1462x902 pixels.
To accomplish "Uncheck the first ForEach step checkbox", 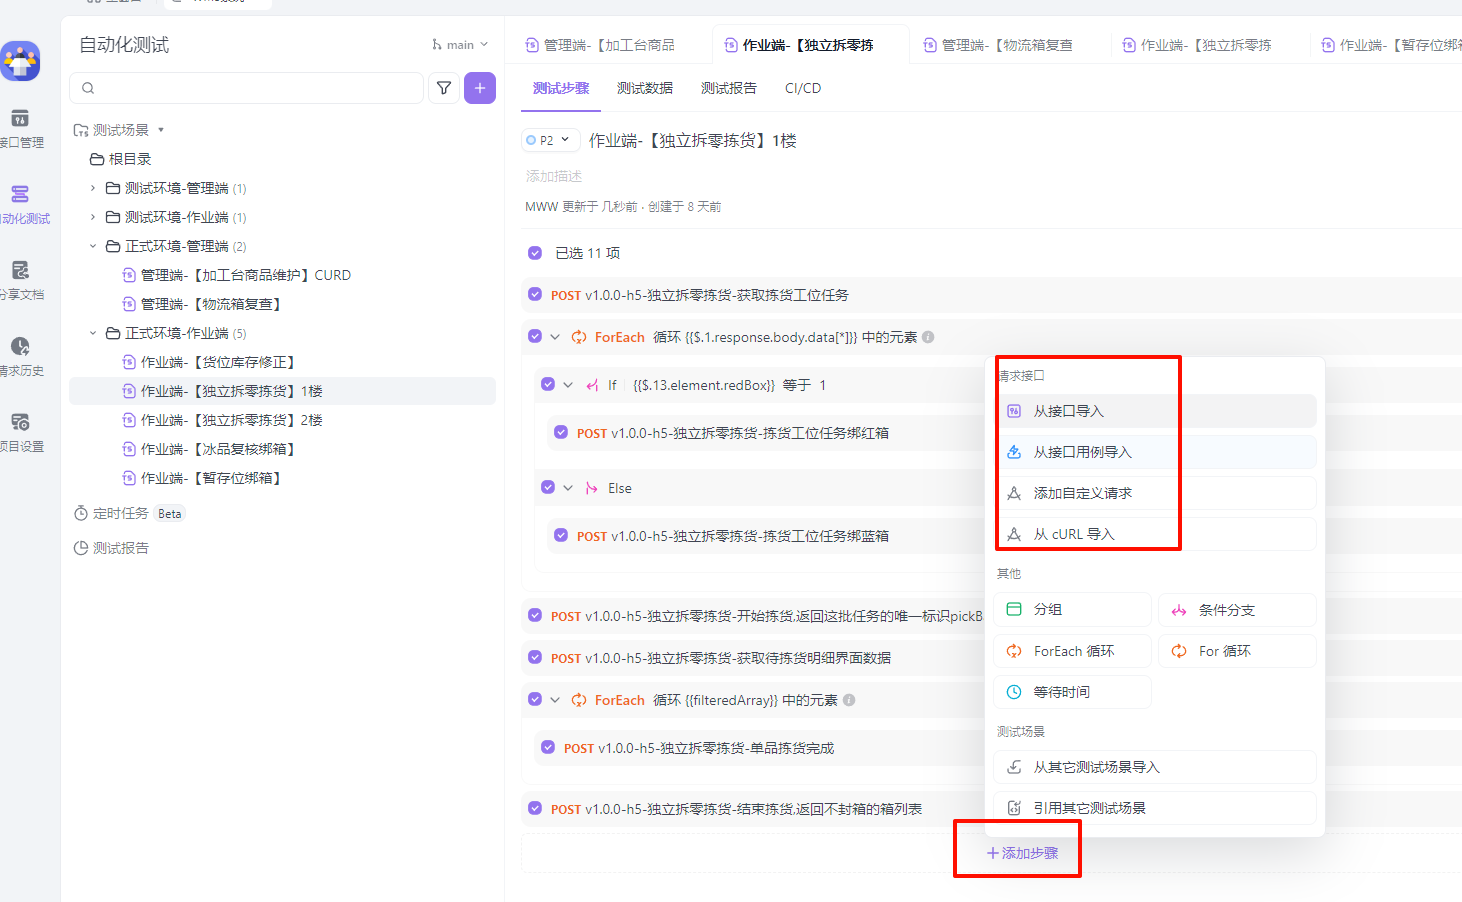I will 535,337.
